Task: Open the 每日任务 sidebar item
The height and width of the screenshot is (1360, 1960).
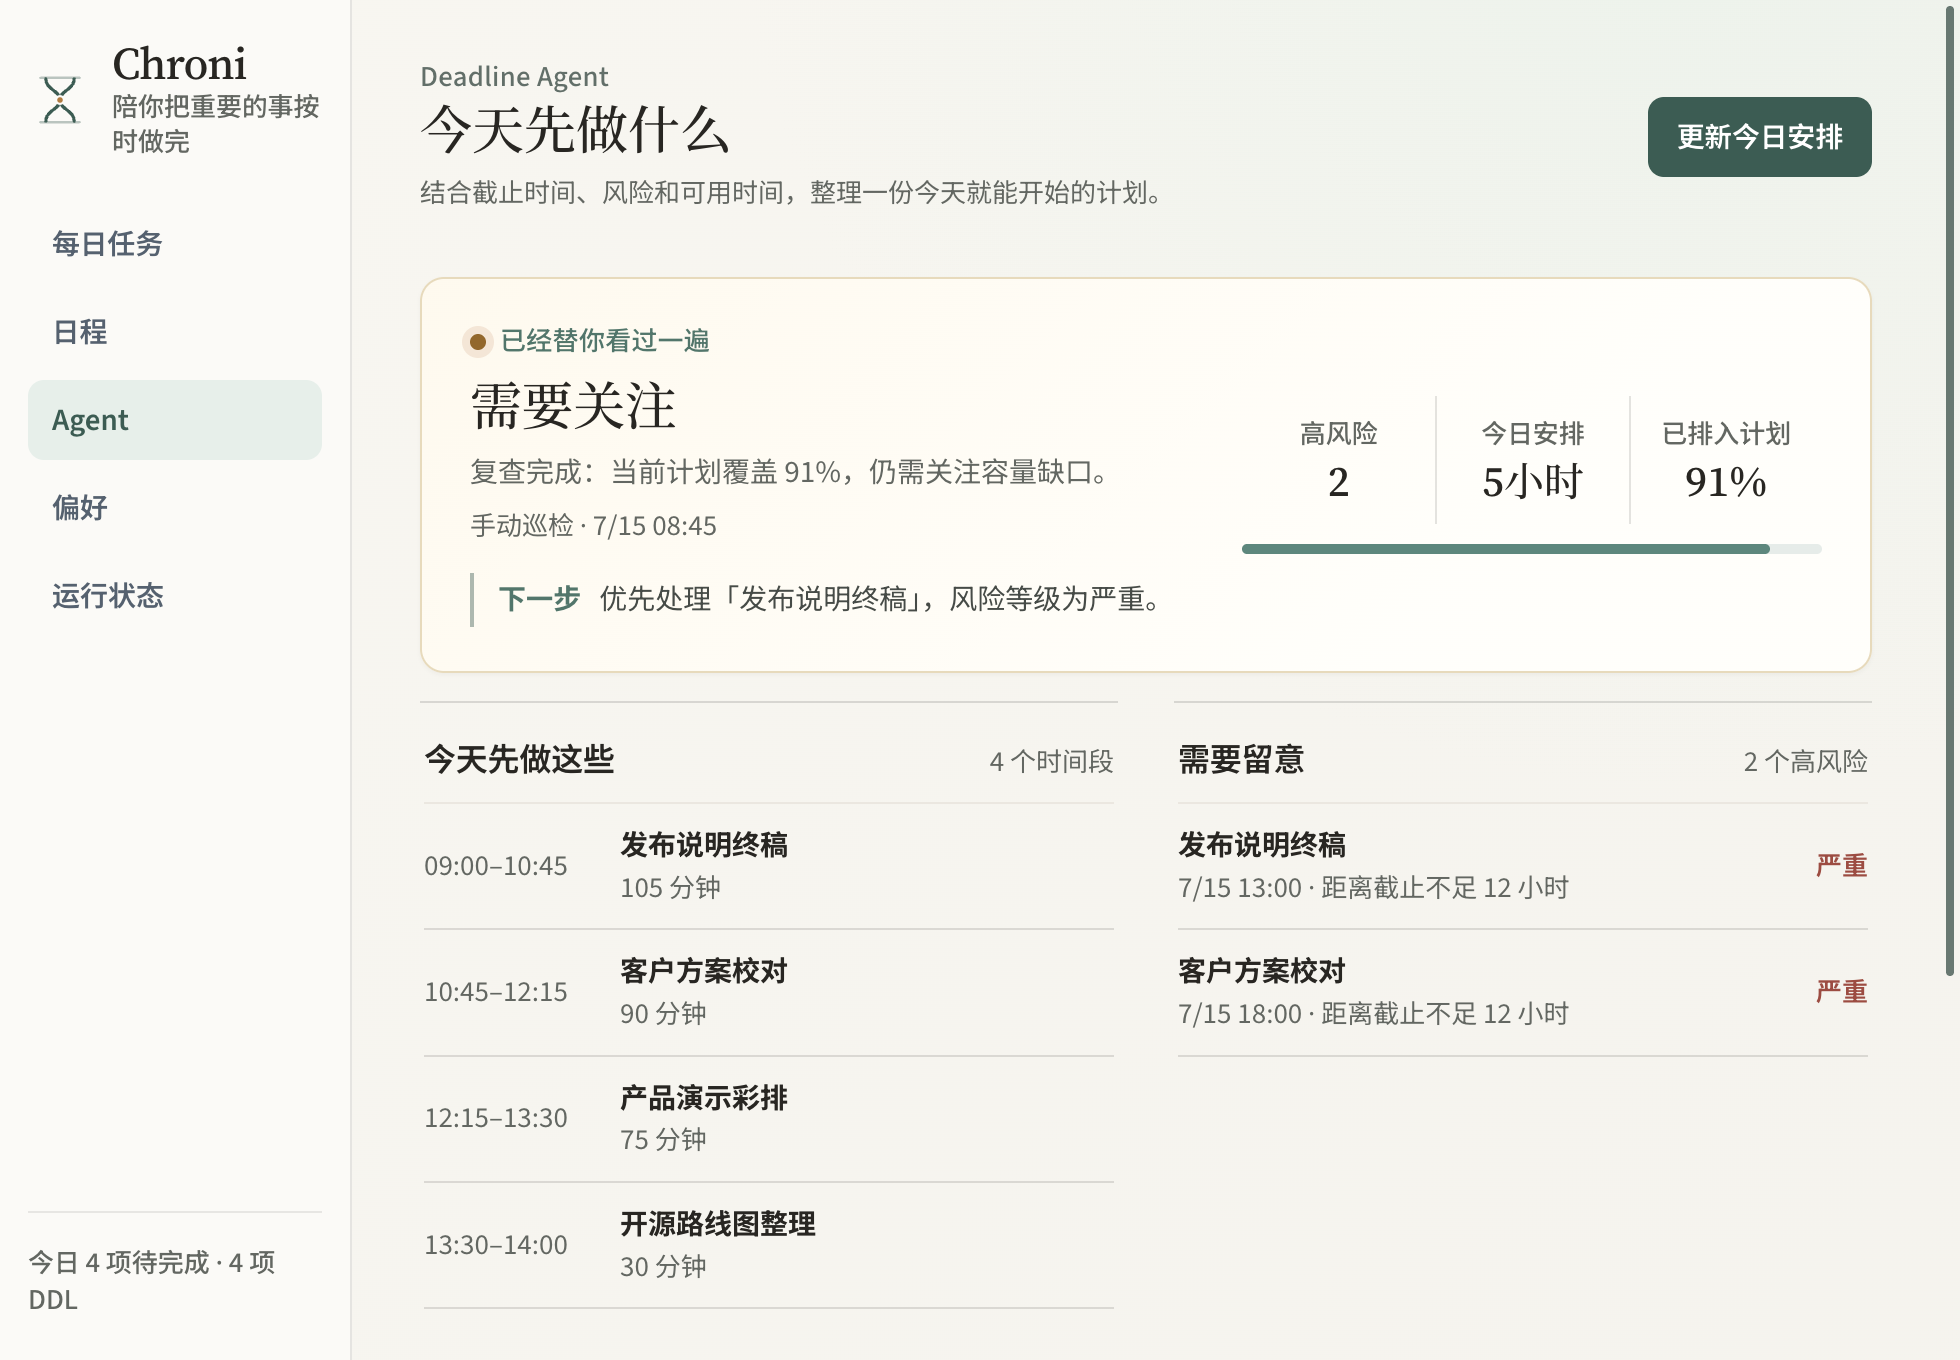Action: point(175,244)
